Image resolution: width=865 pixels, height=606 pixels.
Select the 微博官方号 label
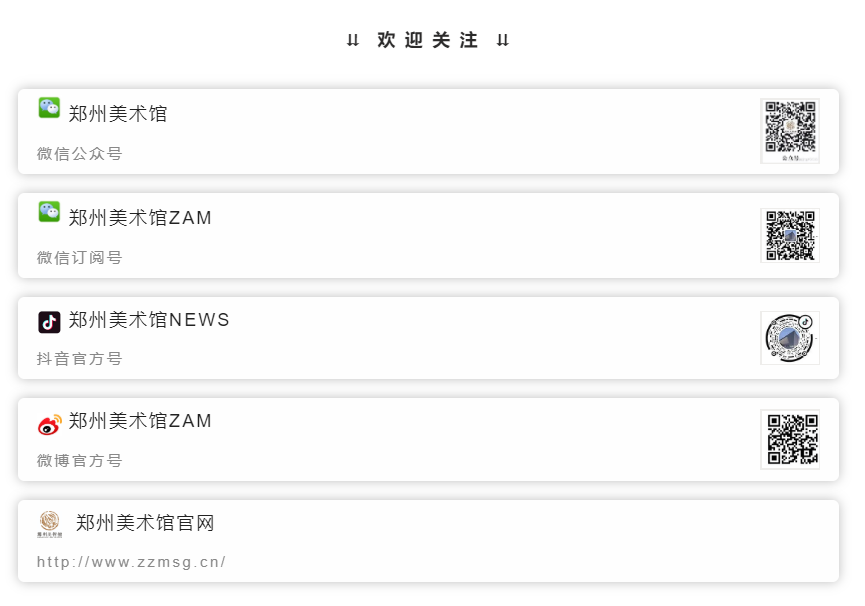(80, 461)
